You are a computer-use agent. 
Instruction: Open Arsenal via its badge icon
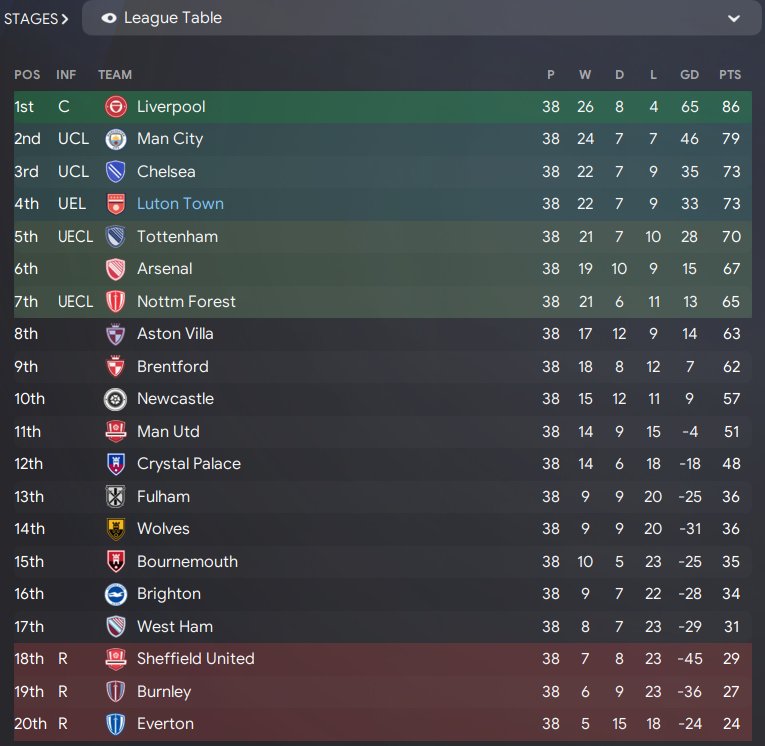[x=116, y=269]
